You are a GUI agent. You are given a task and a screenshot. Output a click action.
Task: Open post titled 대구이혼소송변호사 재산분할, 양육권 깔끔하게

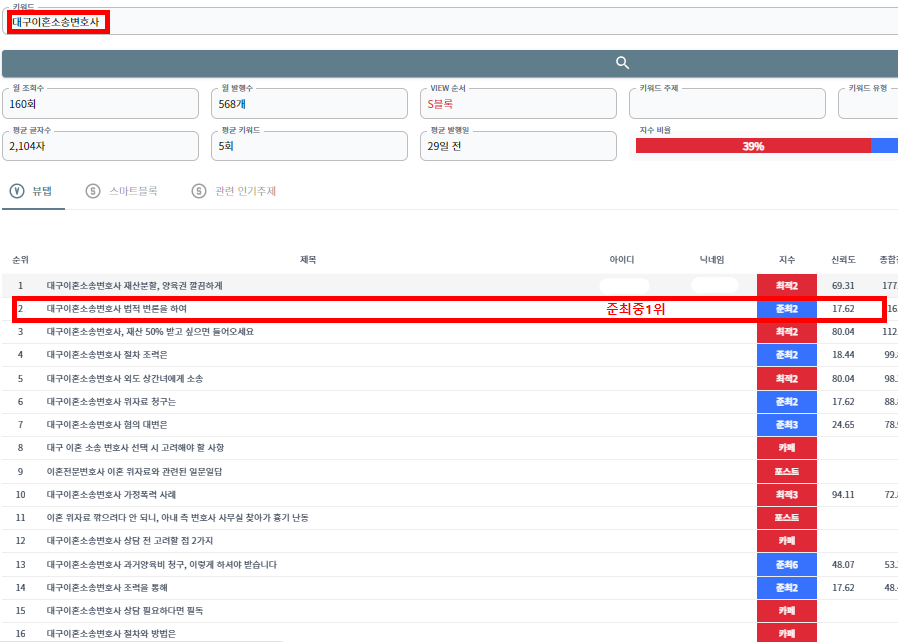(x=134, y=286)
